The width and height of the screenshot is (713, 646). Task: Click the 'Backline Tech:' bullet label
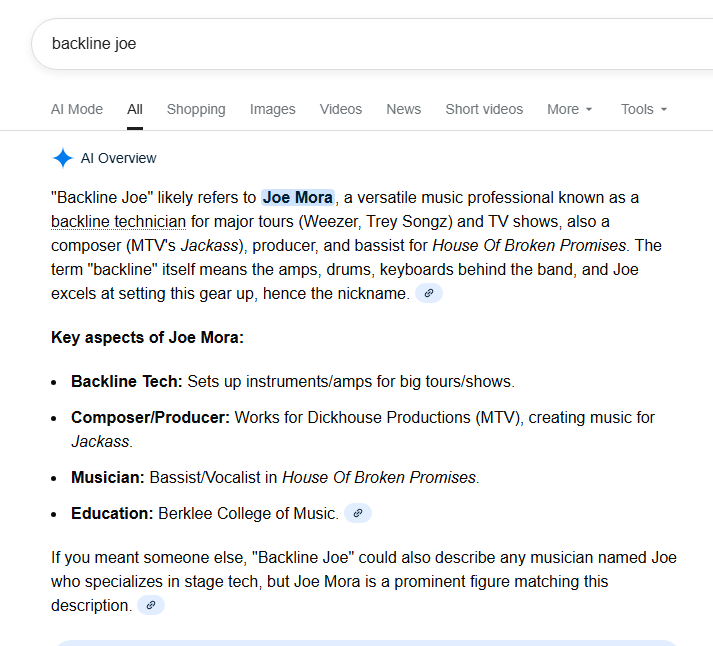(126, 381)
